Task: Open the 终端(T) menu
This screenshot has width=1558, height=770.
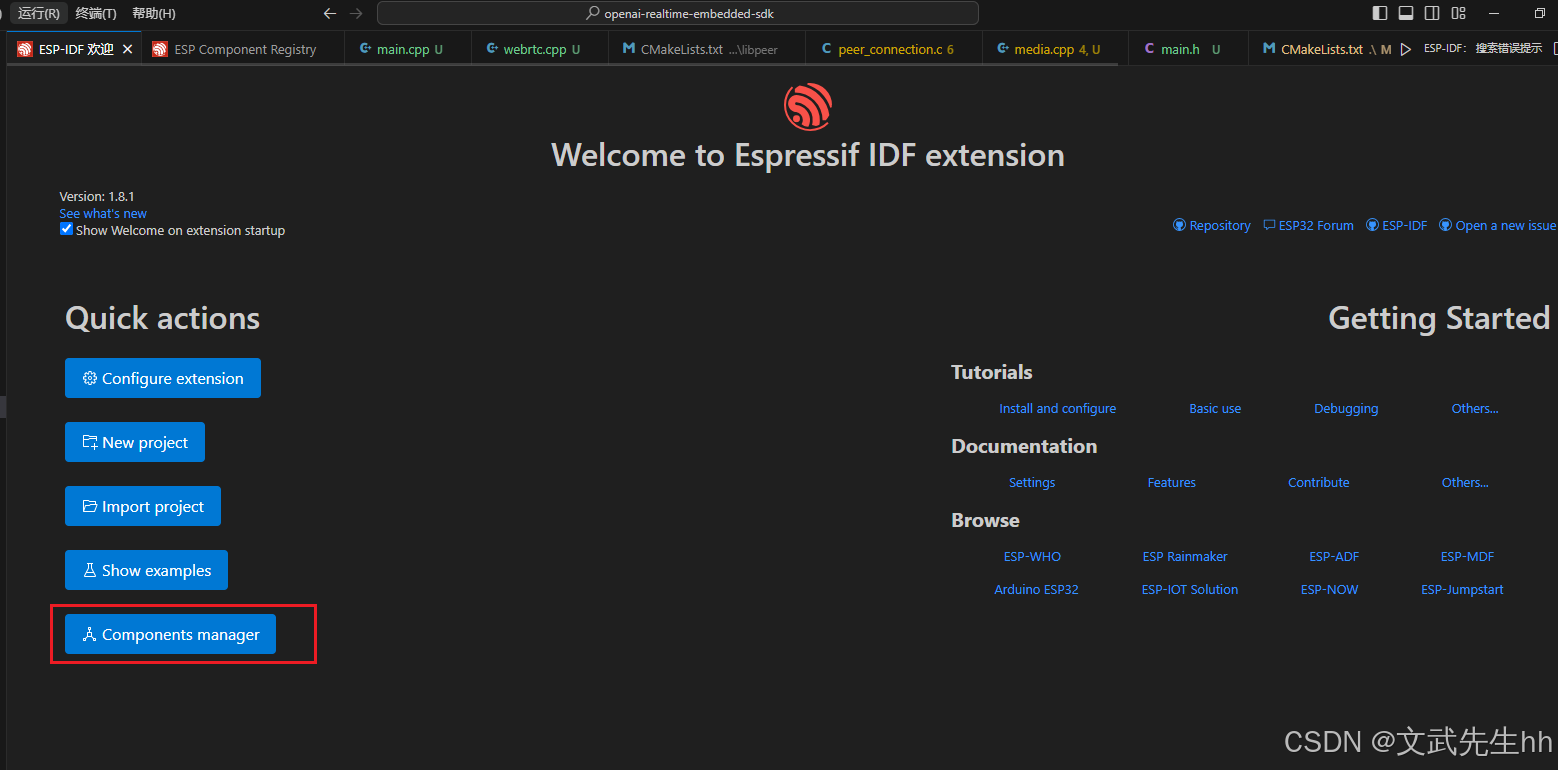Action: pyautogui.click(x=96, y=13)
